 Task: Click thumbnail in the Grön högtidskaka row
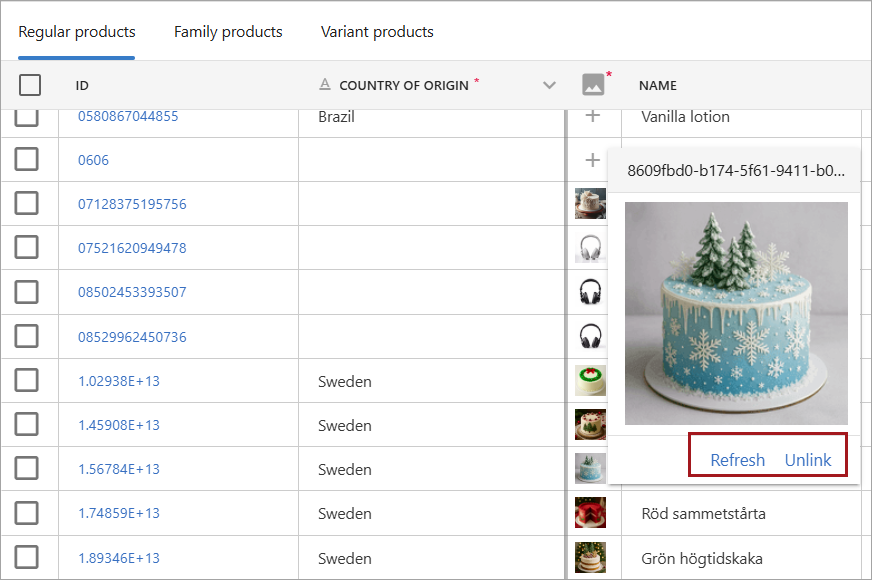tap(590, 557)
